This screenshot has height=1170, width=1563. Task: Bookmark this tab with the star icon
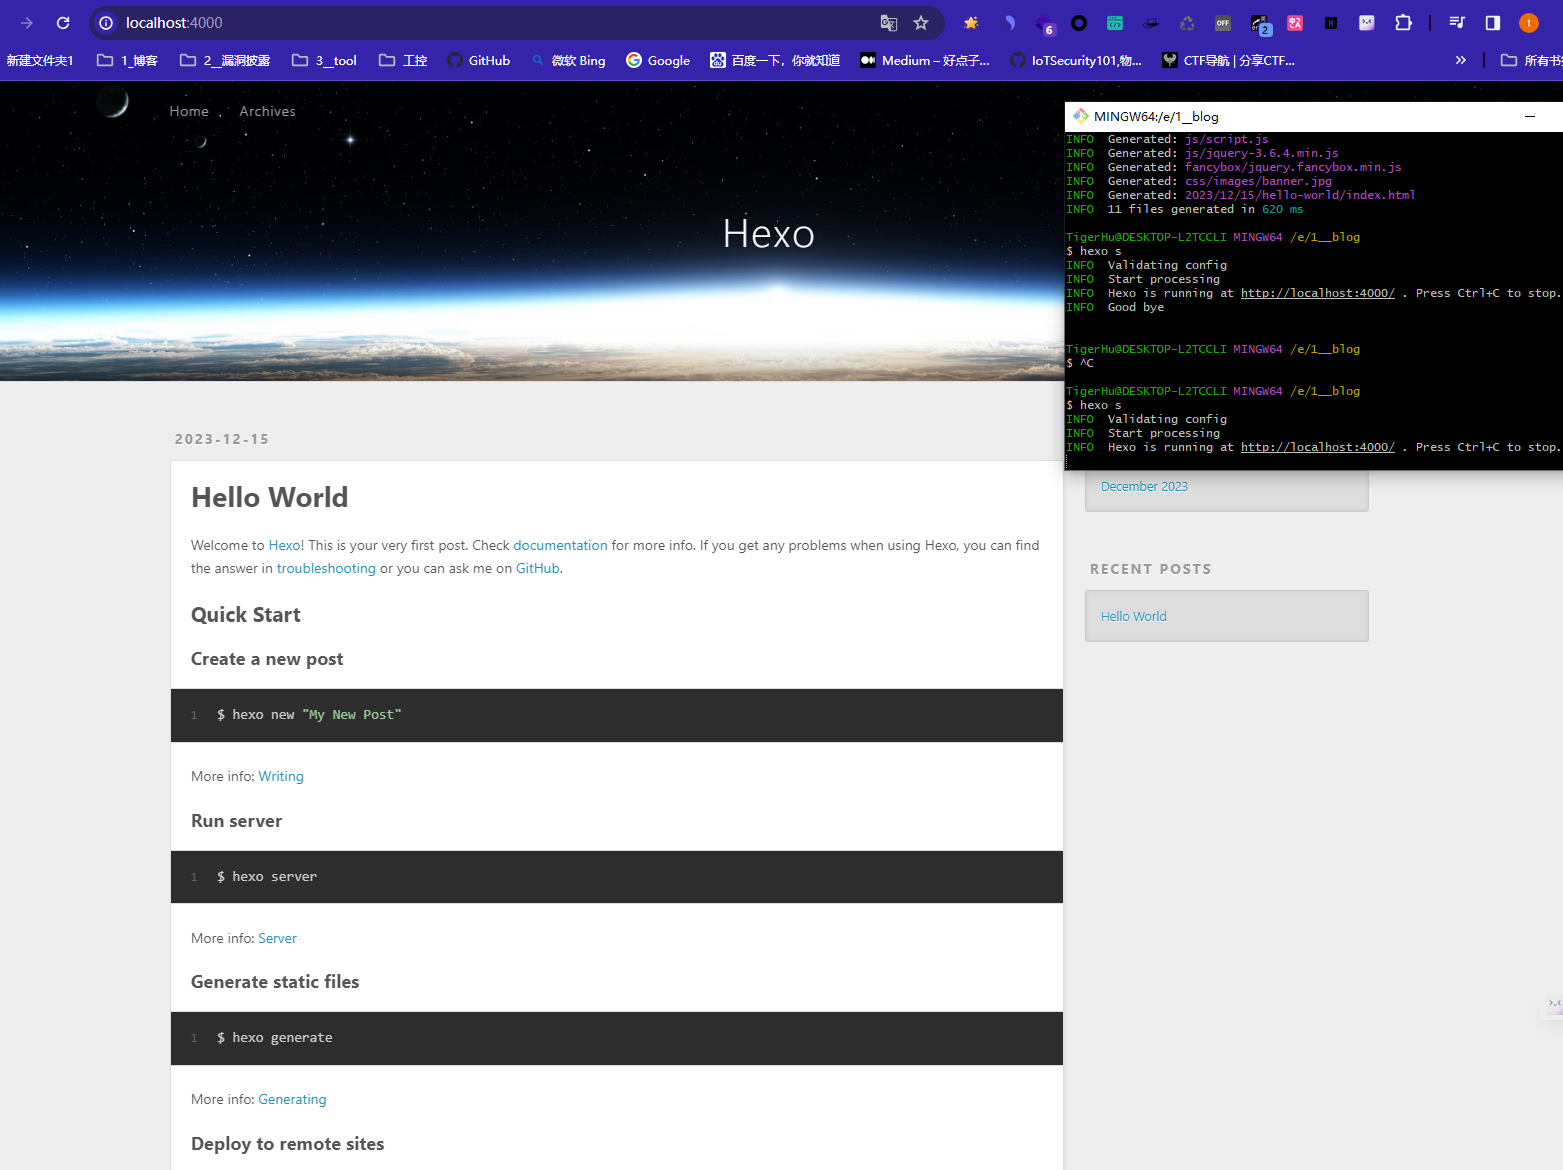click(x=921, y=23)
